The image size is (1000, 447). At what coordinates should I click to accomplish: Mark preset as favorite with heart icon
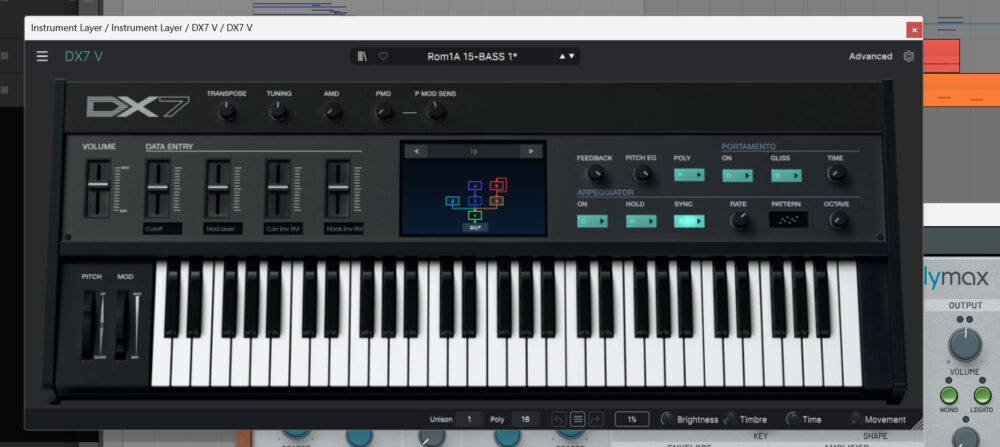point(383,56)
